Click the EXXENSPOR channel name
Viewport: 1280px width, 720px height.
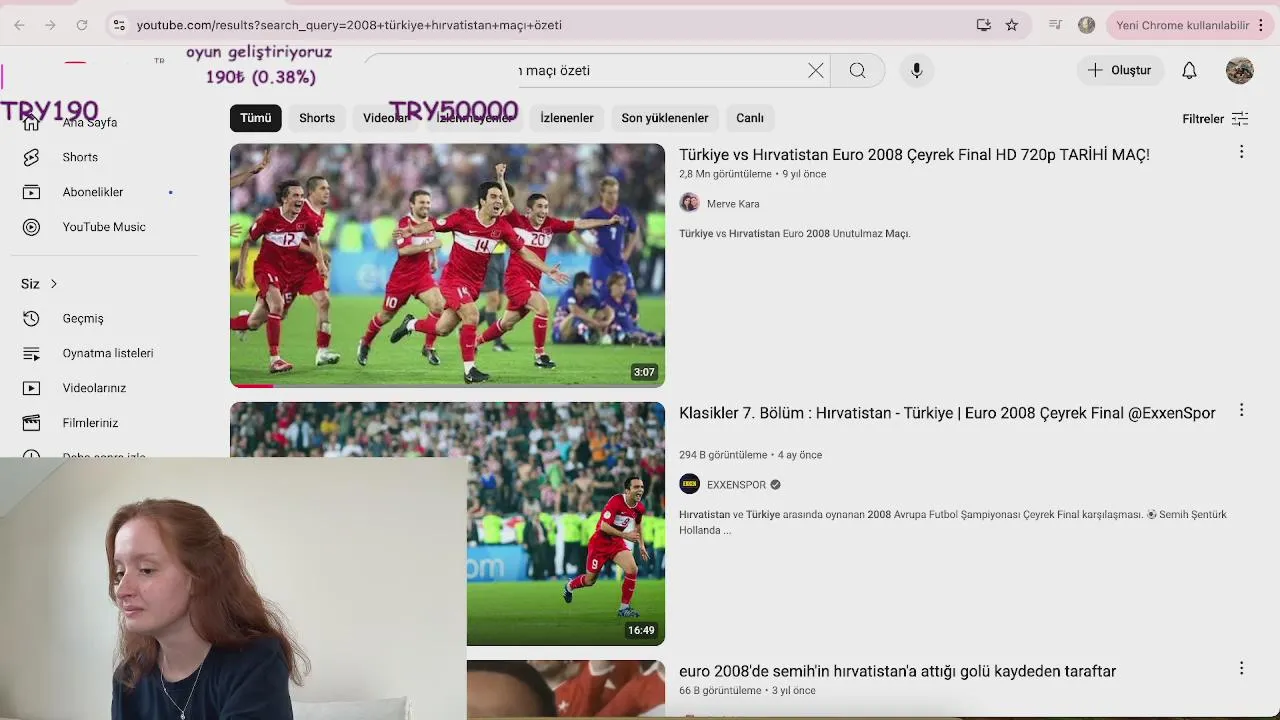[x=736, y=485]
